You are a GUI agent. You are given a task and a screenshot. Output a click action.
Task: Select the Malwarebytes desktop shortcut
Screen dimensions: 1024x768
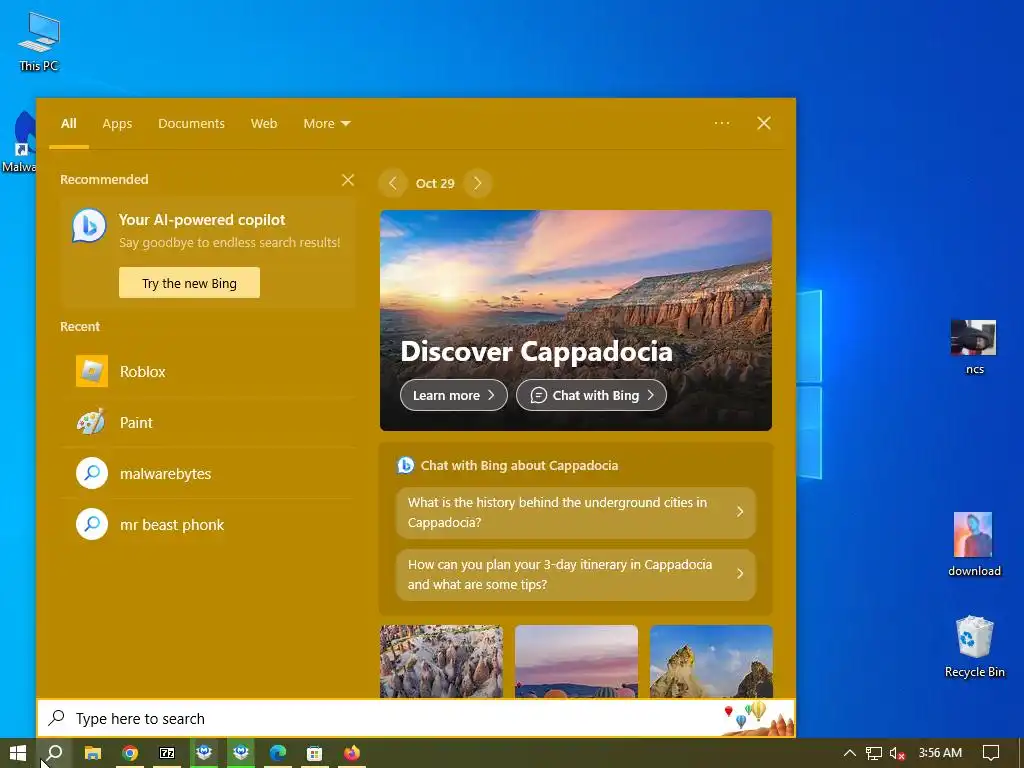point(18,142)
